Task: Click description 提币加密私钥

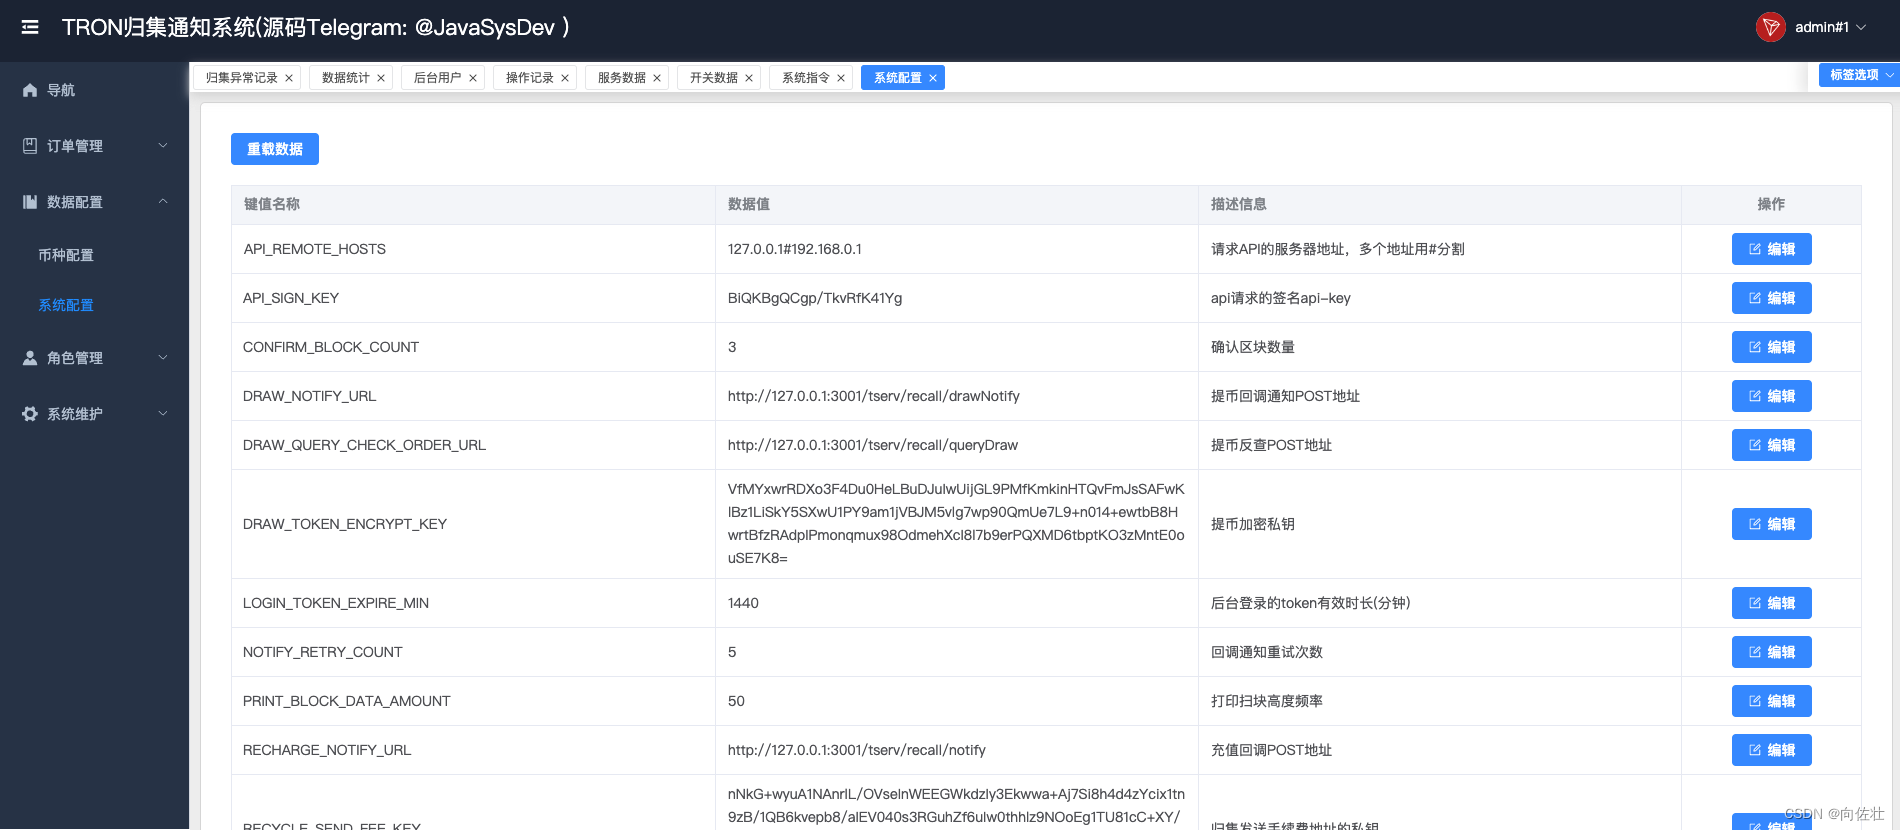Action: [1253, 524]
